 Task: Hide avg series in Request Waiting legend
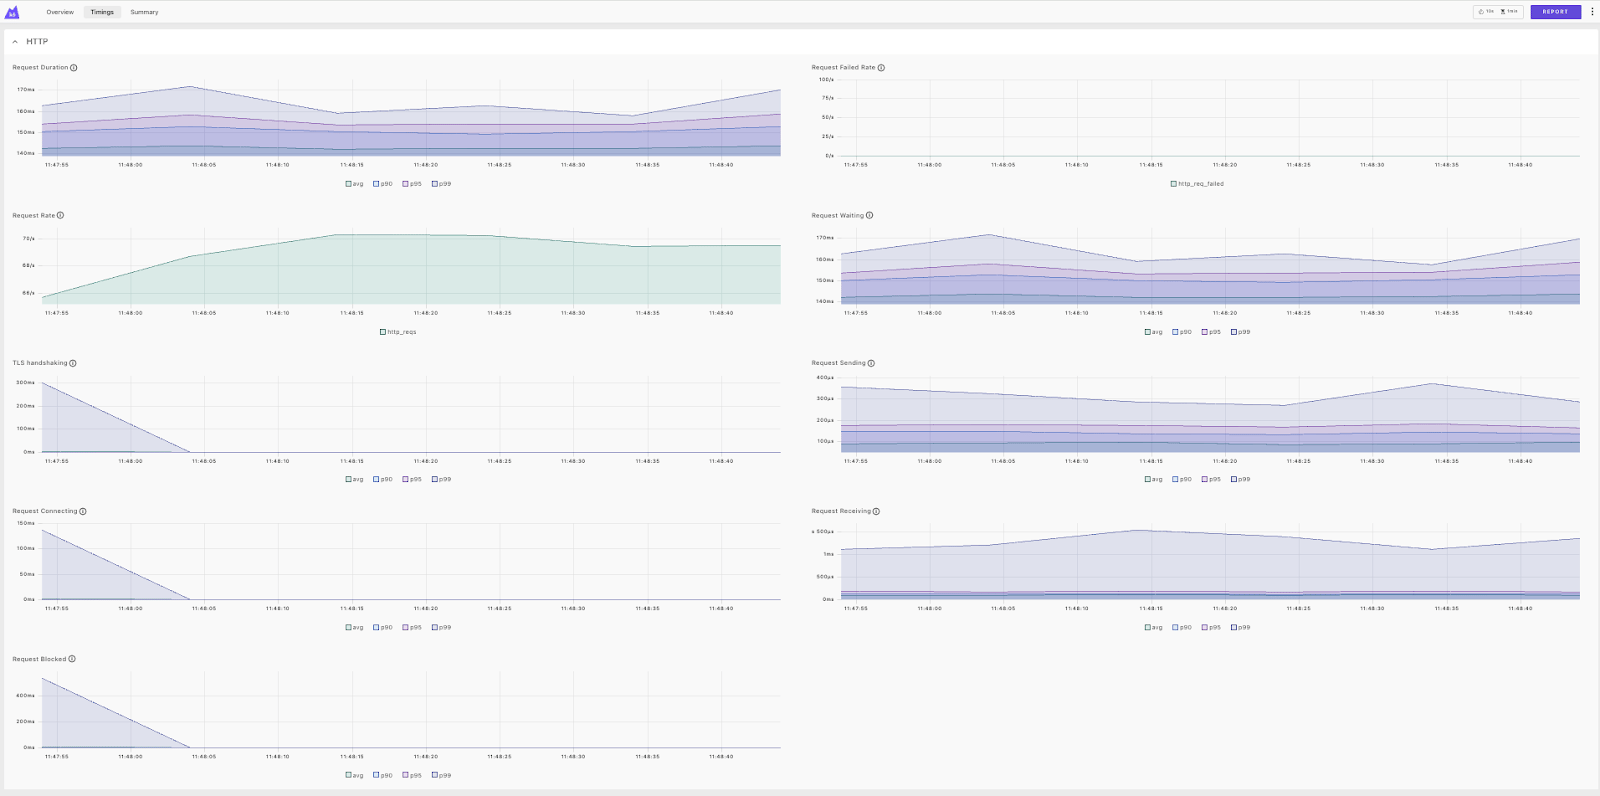1154,332
